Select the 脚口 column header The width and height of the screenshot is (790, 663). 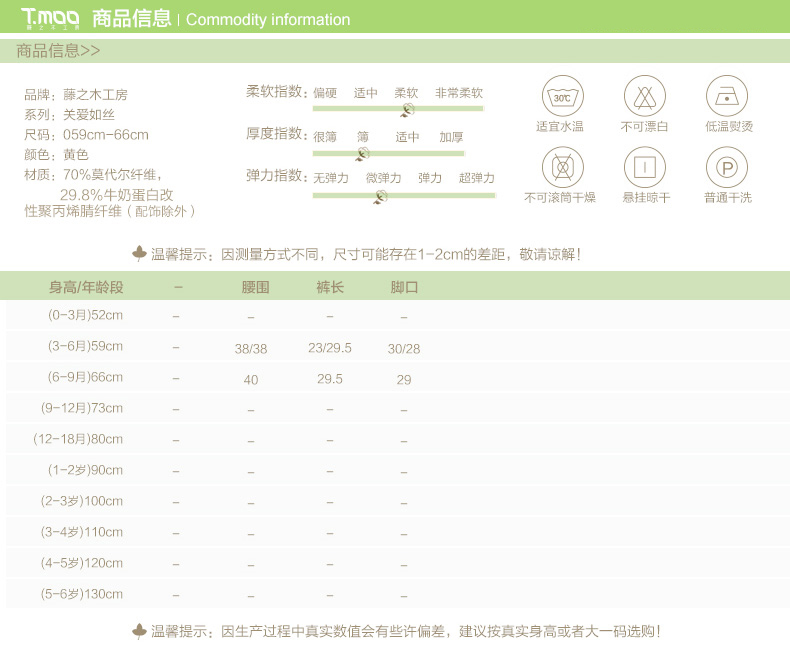[x=404, y=287]
